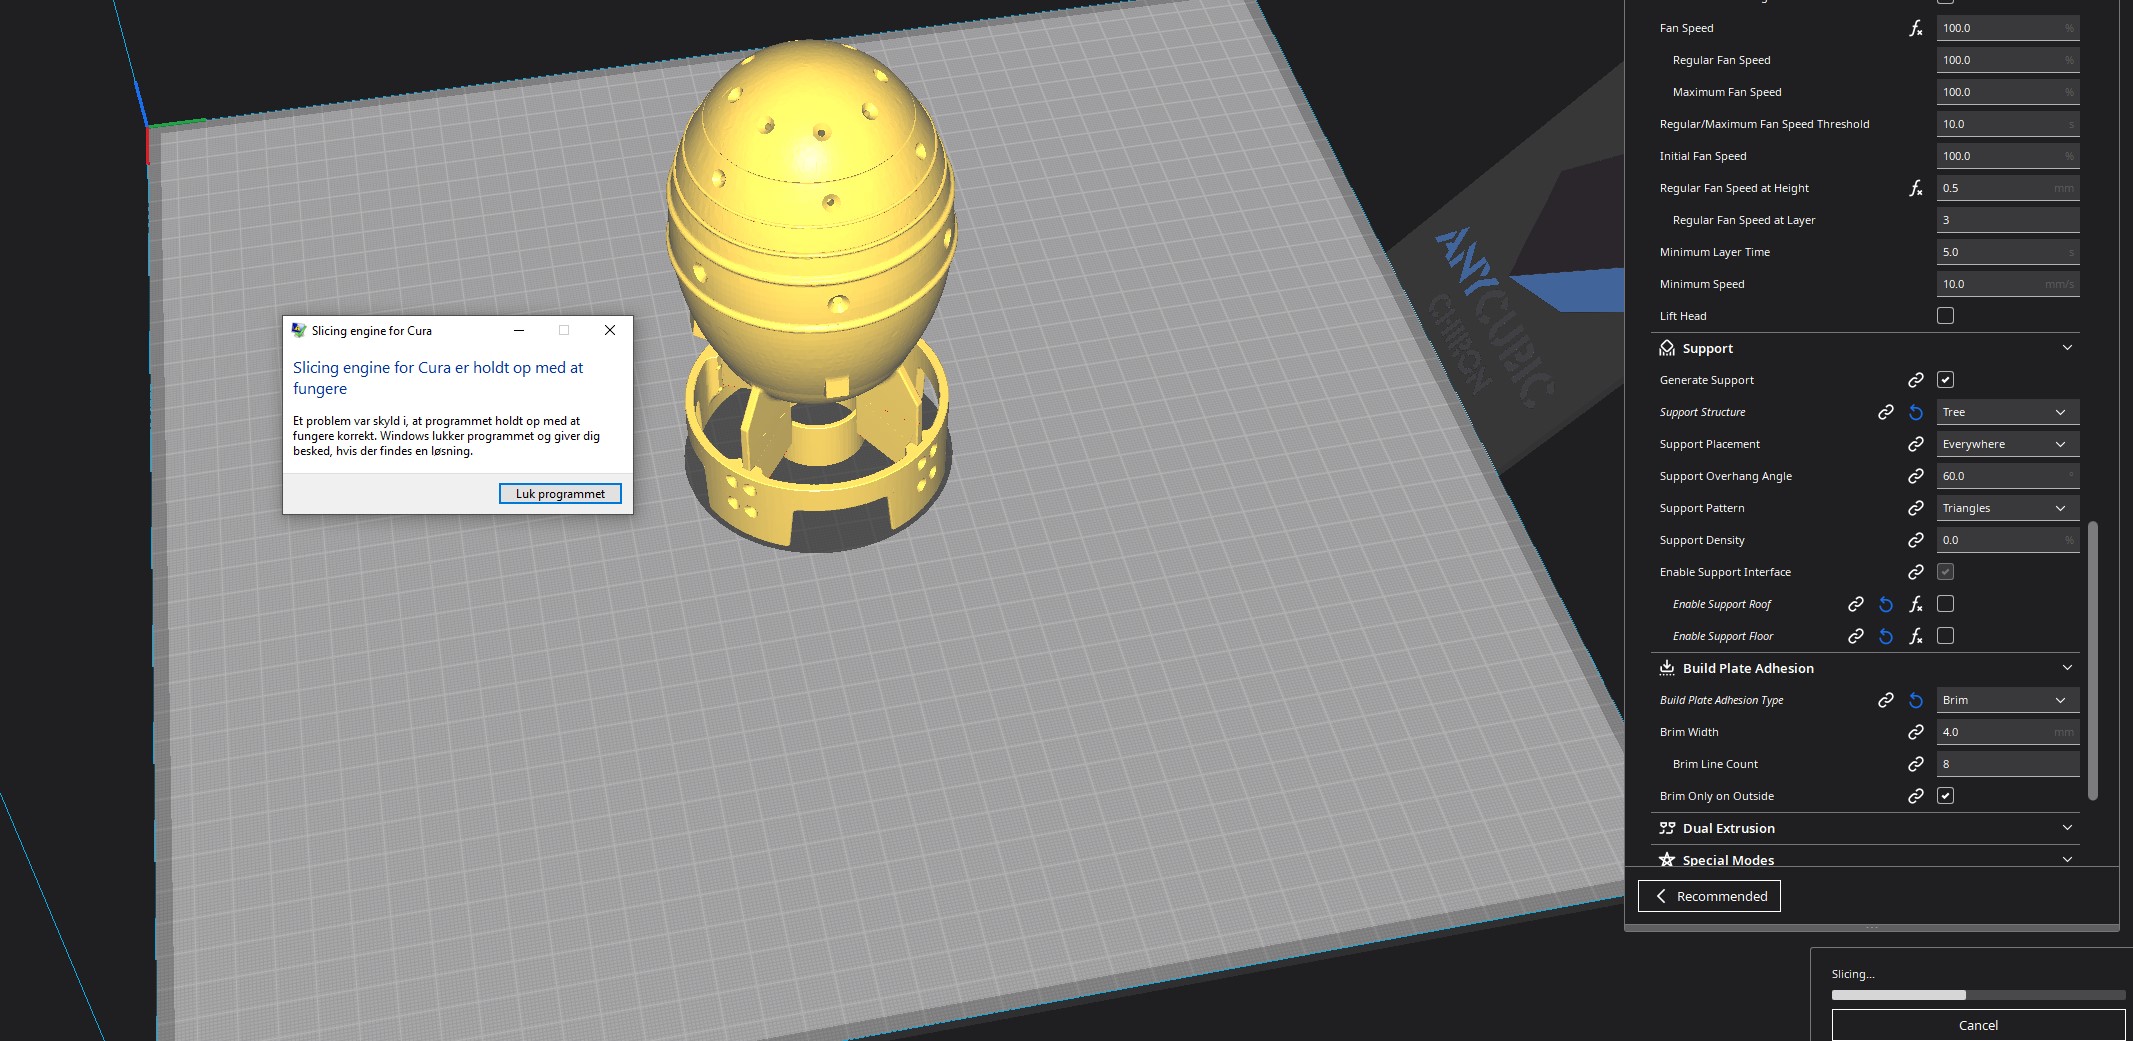Click the link icon for Brim Width
Image resolution: width=2133 pixels, height=1041 pixels.
[1915, 732]
